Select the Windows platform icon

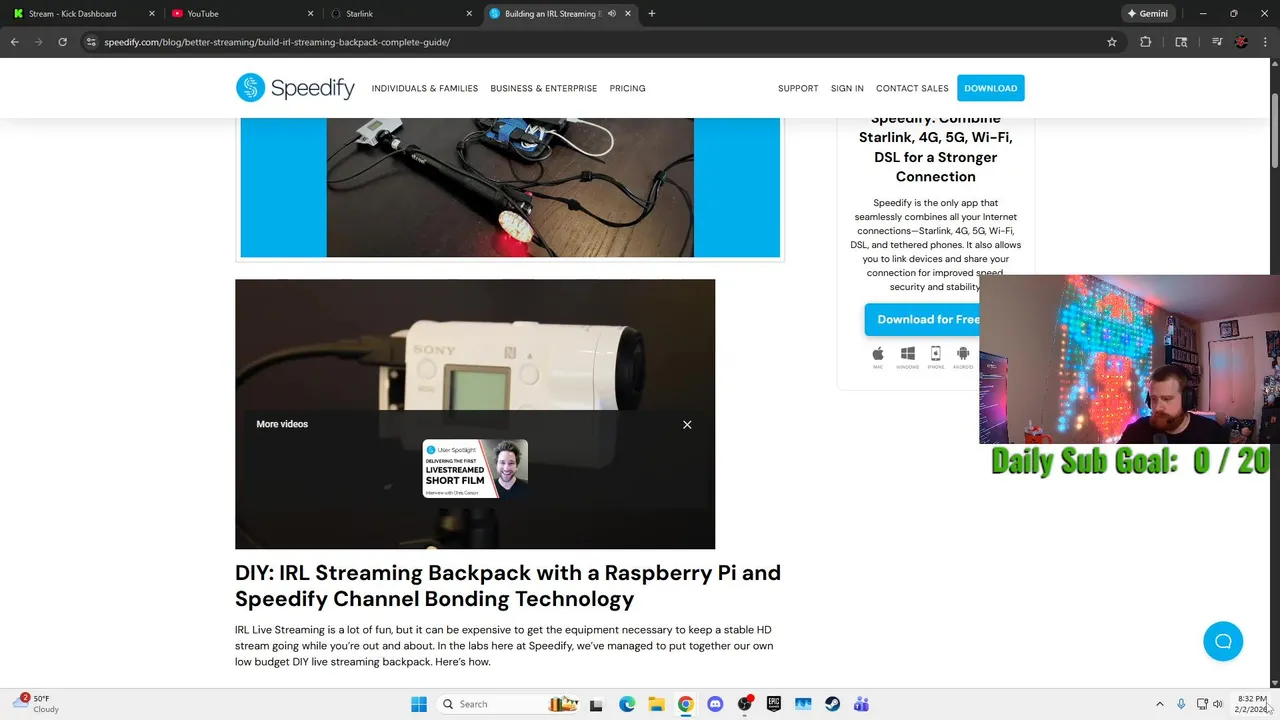point(907,355)
